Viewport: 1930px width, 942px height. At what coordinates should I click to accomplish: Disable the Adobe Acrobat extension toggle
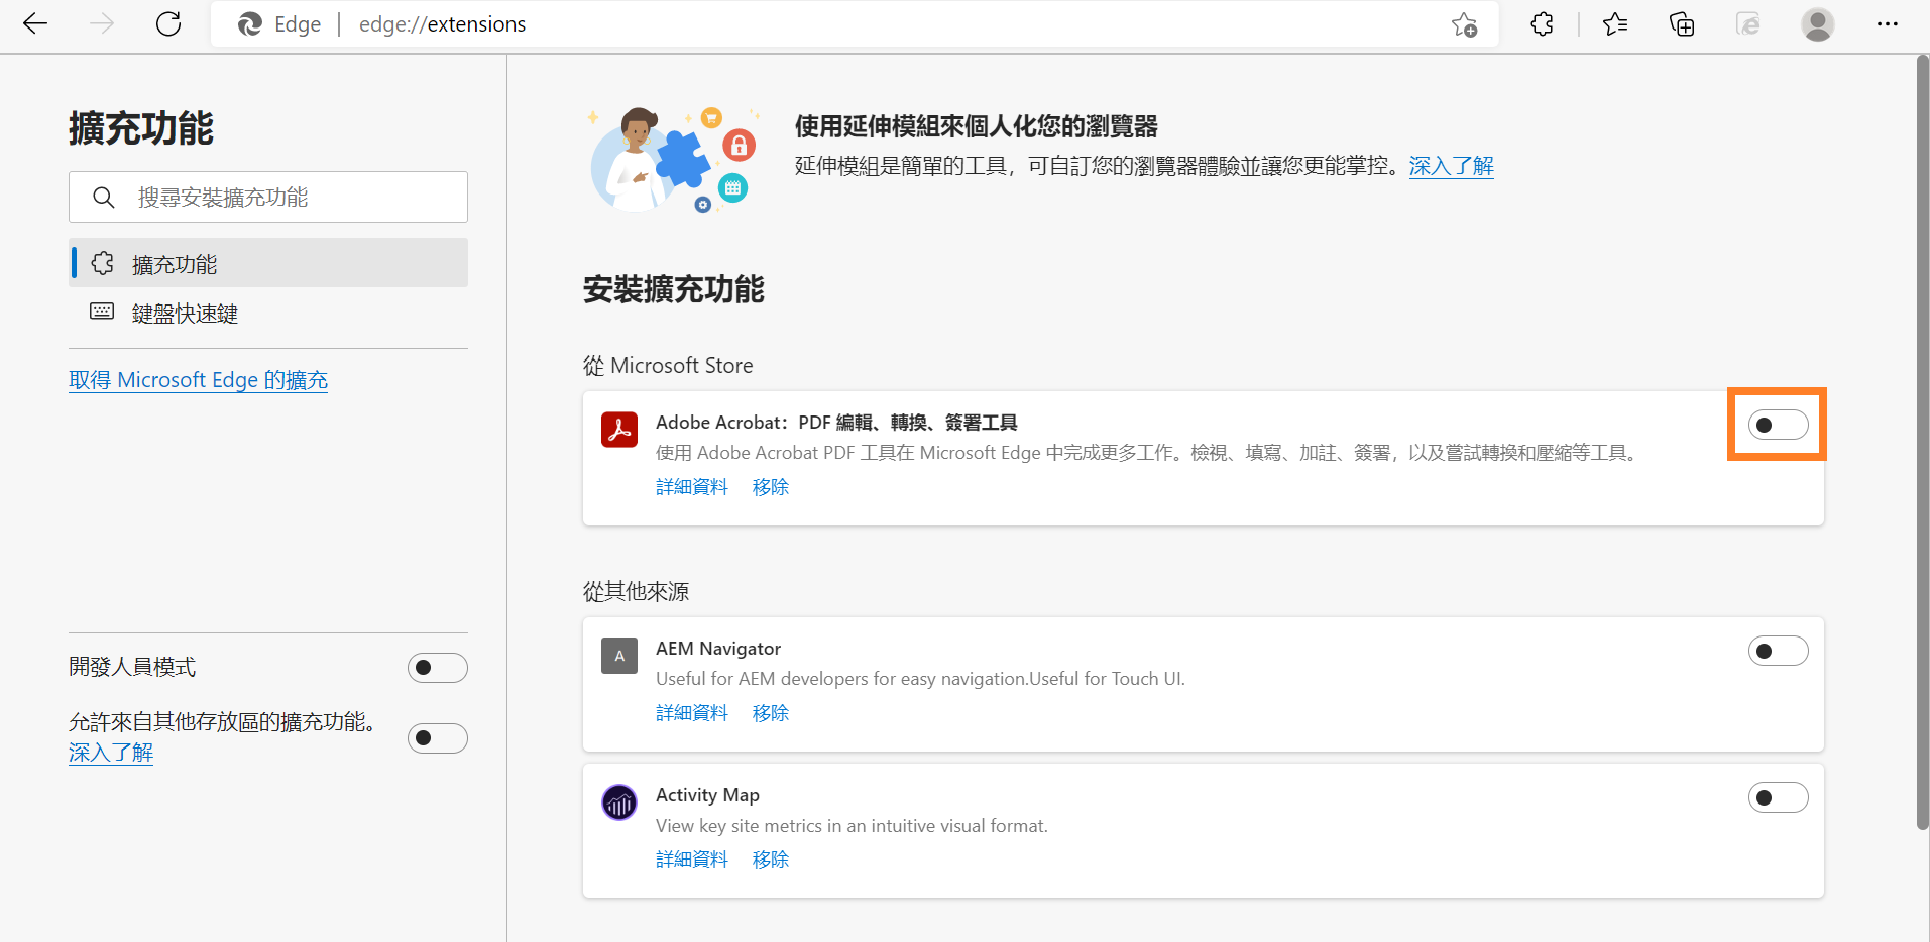pos(1777,424)
